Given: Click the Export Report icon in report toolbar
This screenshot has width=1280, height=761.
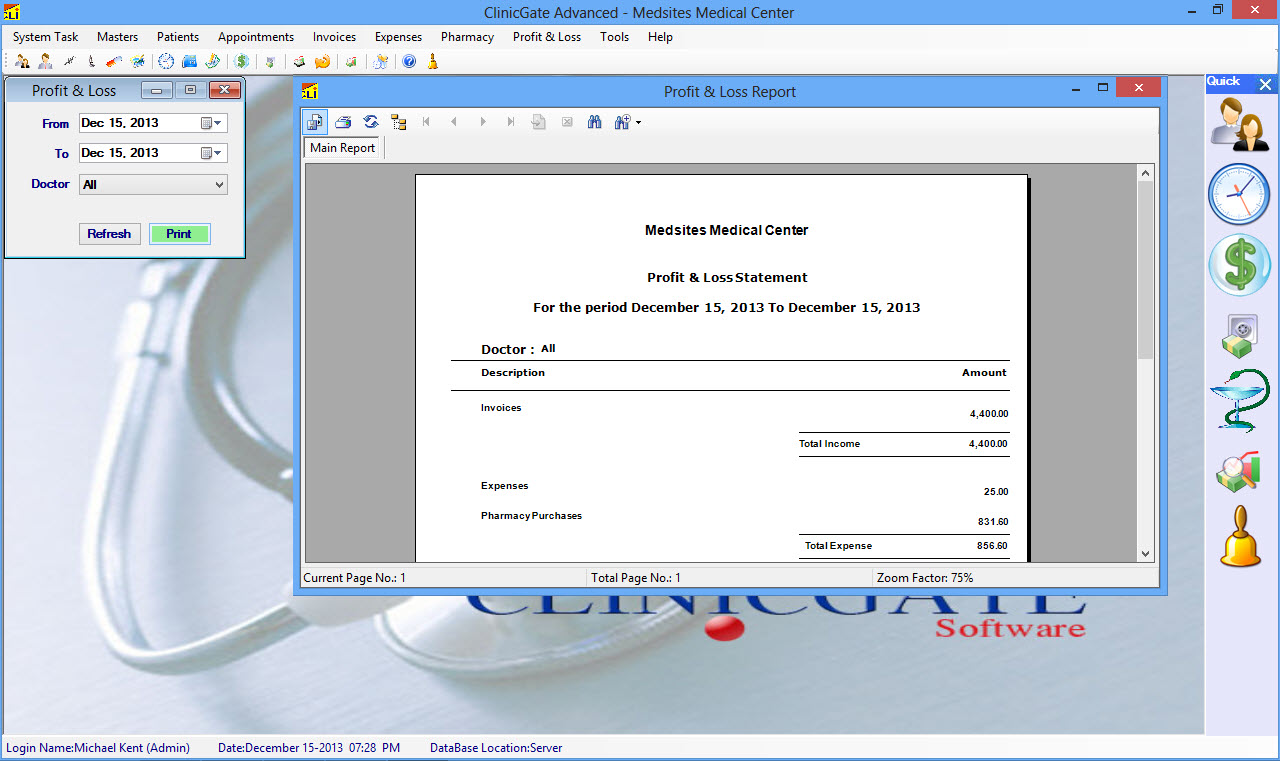Looking at the screenshot, I should coord(315,122).
